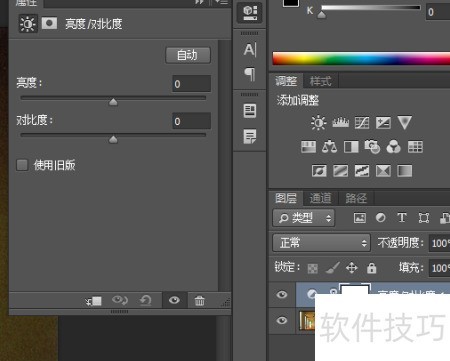
Task: Reset adjustment to defaults icon
Action: coord(146,301)
